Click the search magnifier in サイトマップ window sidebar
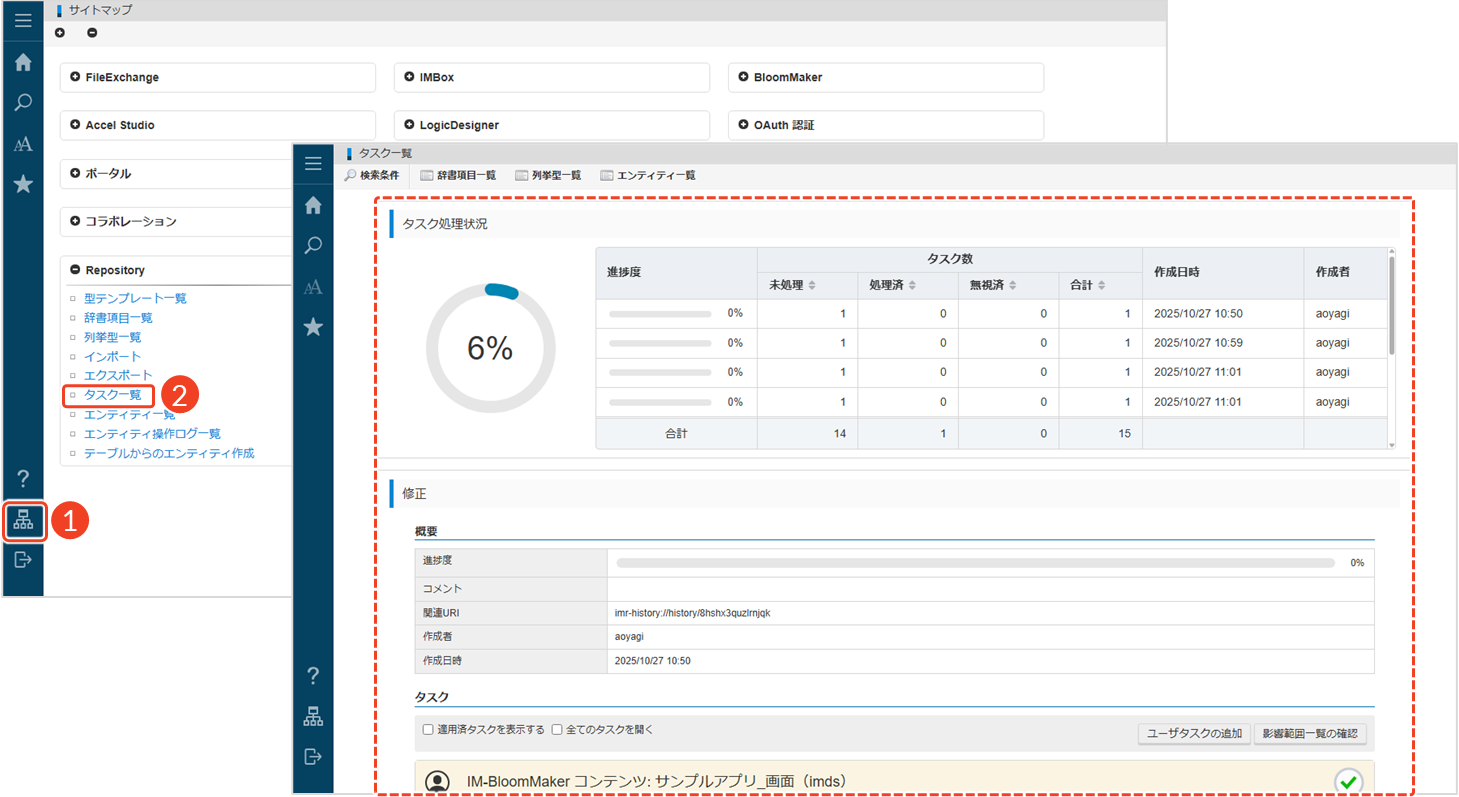1459x797 pixels. [x=23, y=102]
